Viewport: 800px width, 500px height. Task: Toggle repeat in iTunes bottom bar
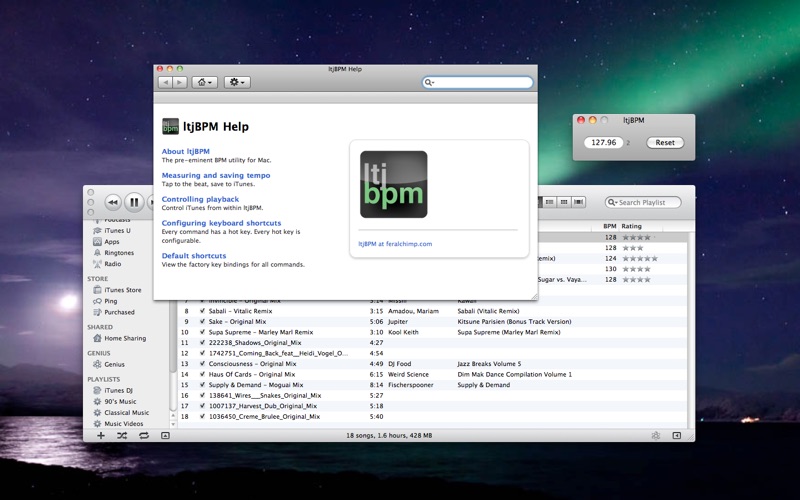point(144,436)
